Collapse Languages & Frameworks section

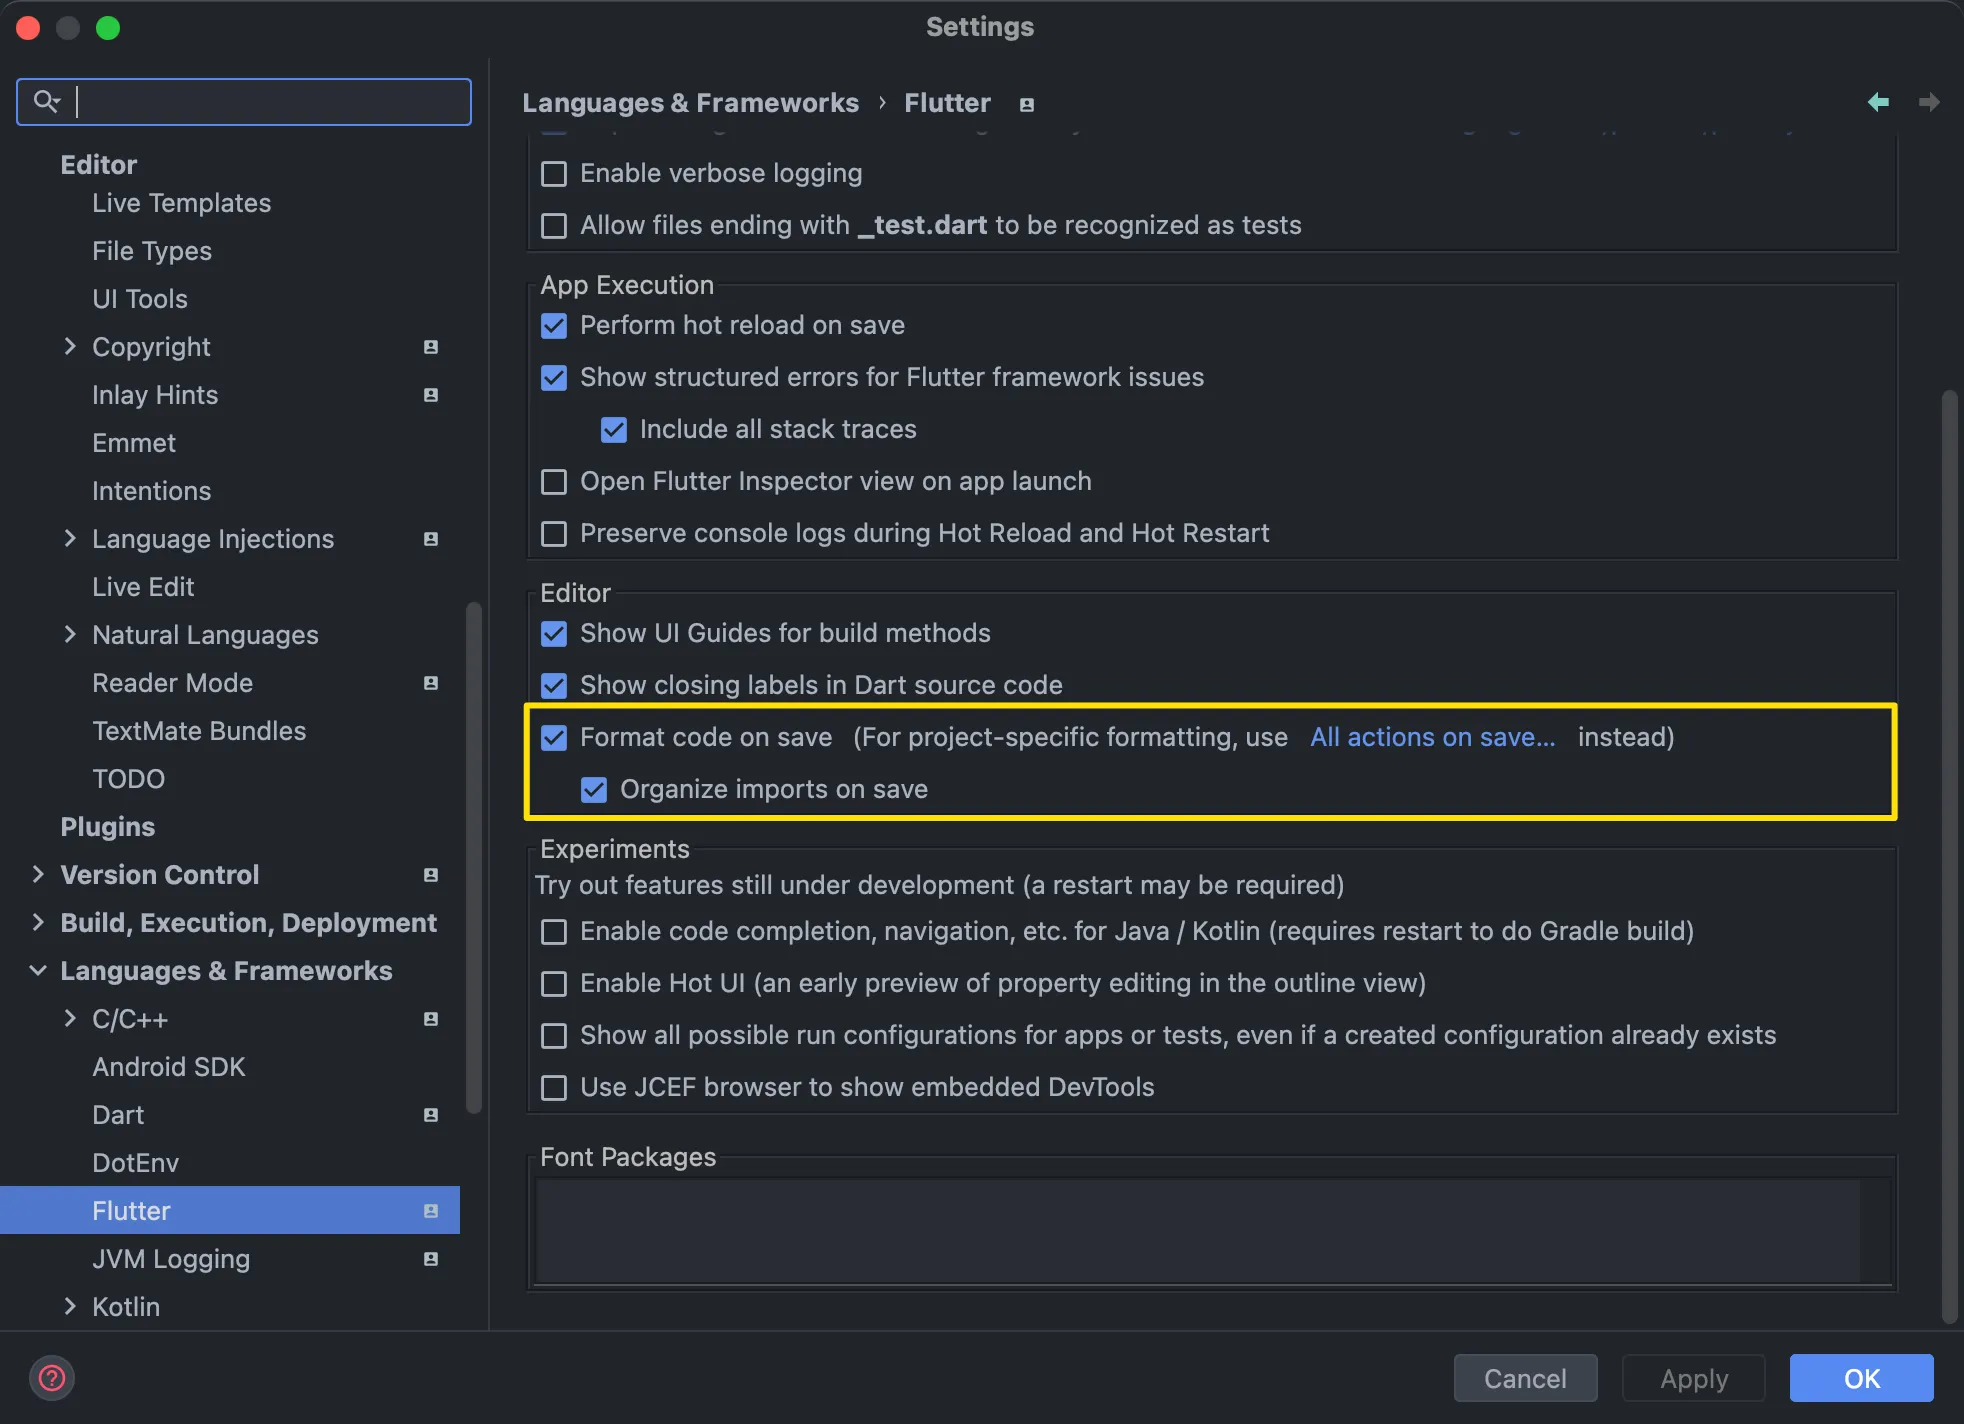[x=38, y=971]
